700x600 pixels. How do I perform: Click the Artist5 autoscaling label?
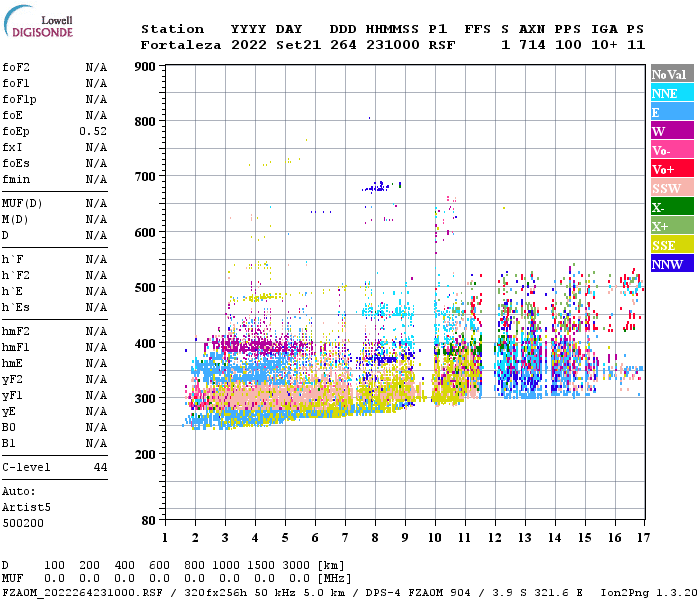coord(26,508)
